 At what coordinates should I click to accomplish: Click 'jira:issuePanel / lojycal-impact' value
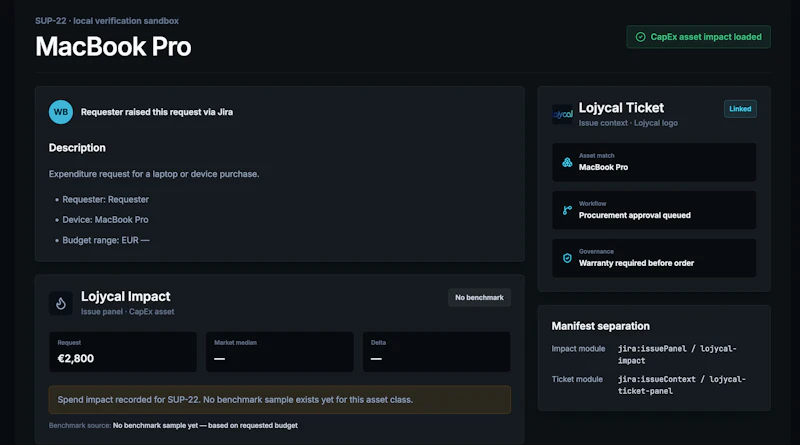(x=677, y=355)
